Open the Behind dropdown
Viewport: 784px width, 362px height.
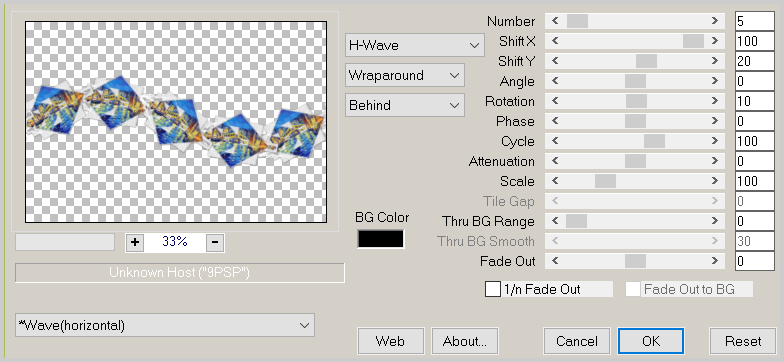pyautogui.click(x=404, y=106)
